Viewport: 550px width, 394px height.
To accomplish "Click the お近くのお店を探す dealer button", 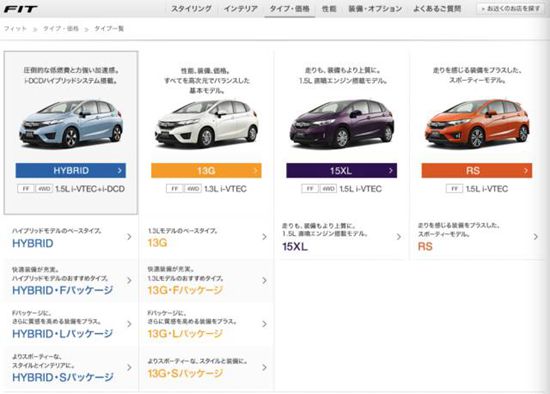I will (x=511, y=9).
